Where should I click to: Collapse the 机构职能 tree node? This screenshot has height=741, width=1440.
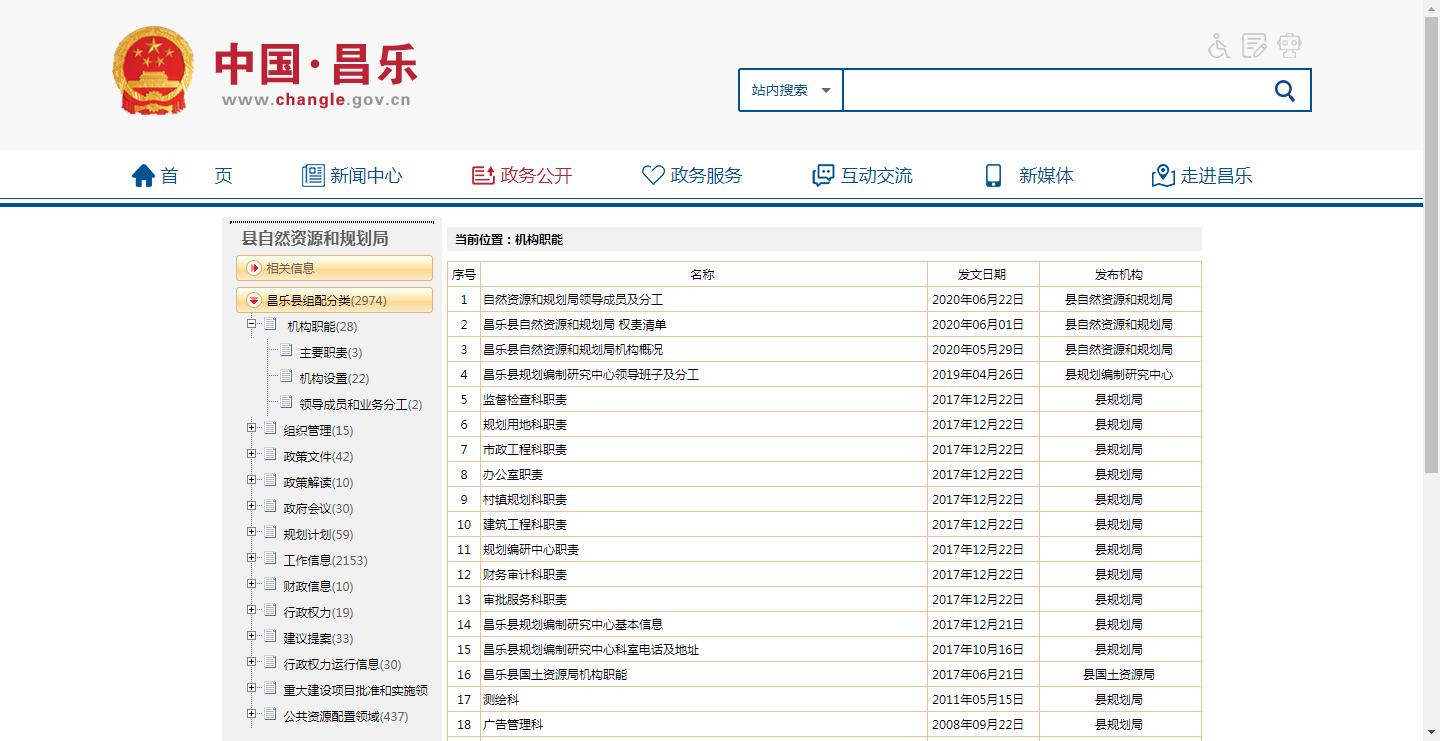(x=252, y=324)
